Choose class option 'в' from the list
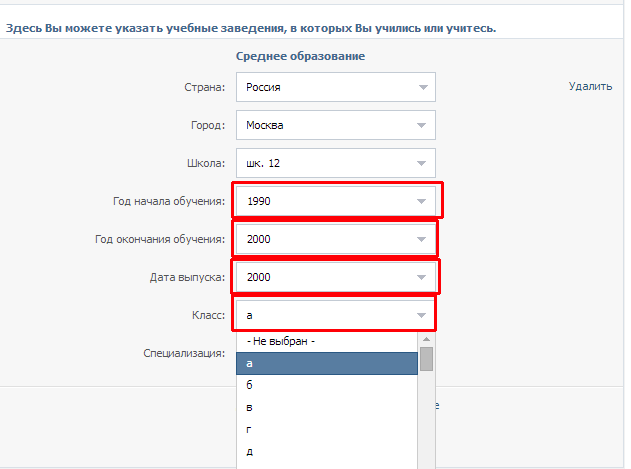 (327, 407)
